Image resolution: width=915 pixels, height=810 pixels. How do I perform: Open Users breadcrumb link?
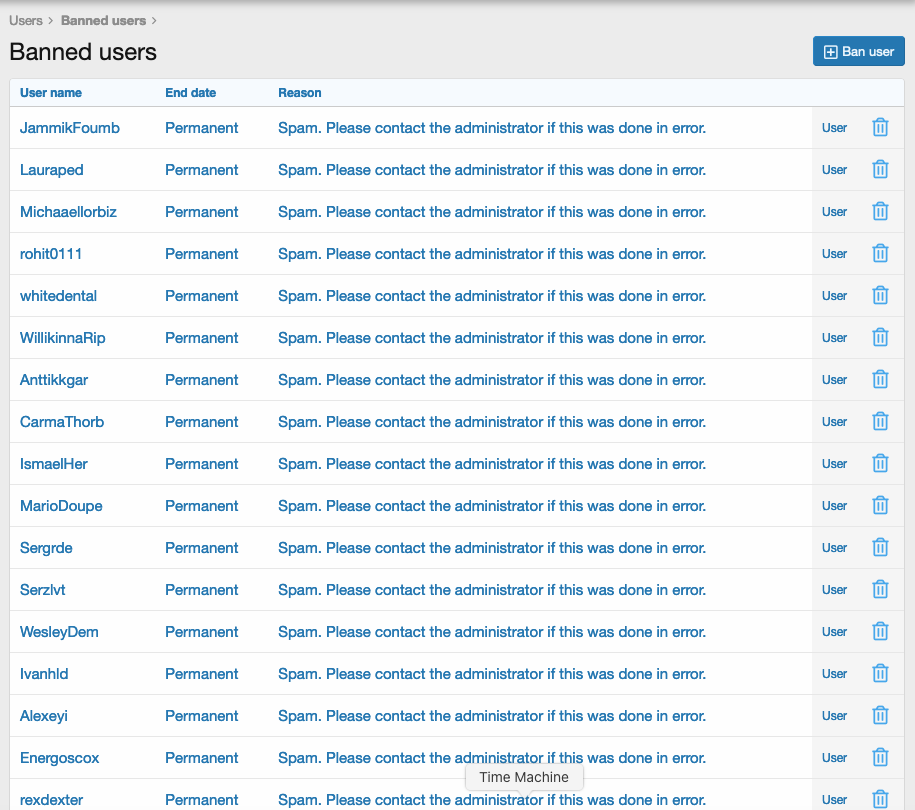26,20
